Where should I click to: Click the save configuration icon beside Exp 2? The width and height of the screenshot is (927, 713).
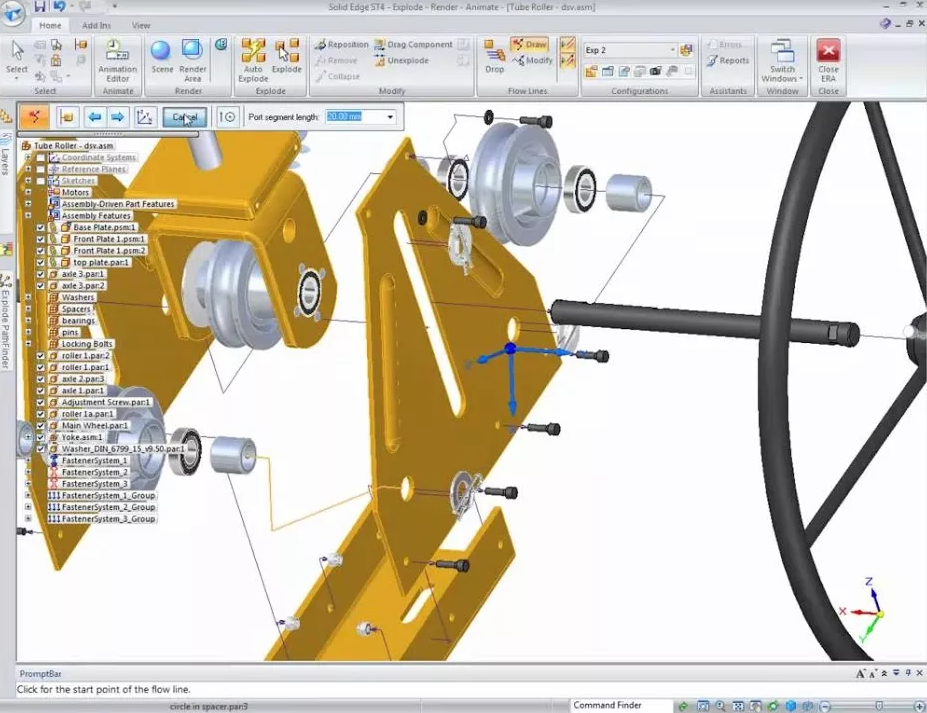point(686,50)
